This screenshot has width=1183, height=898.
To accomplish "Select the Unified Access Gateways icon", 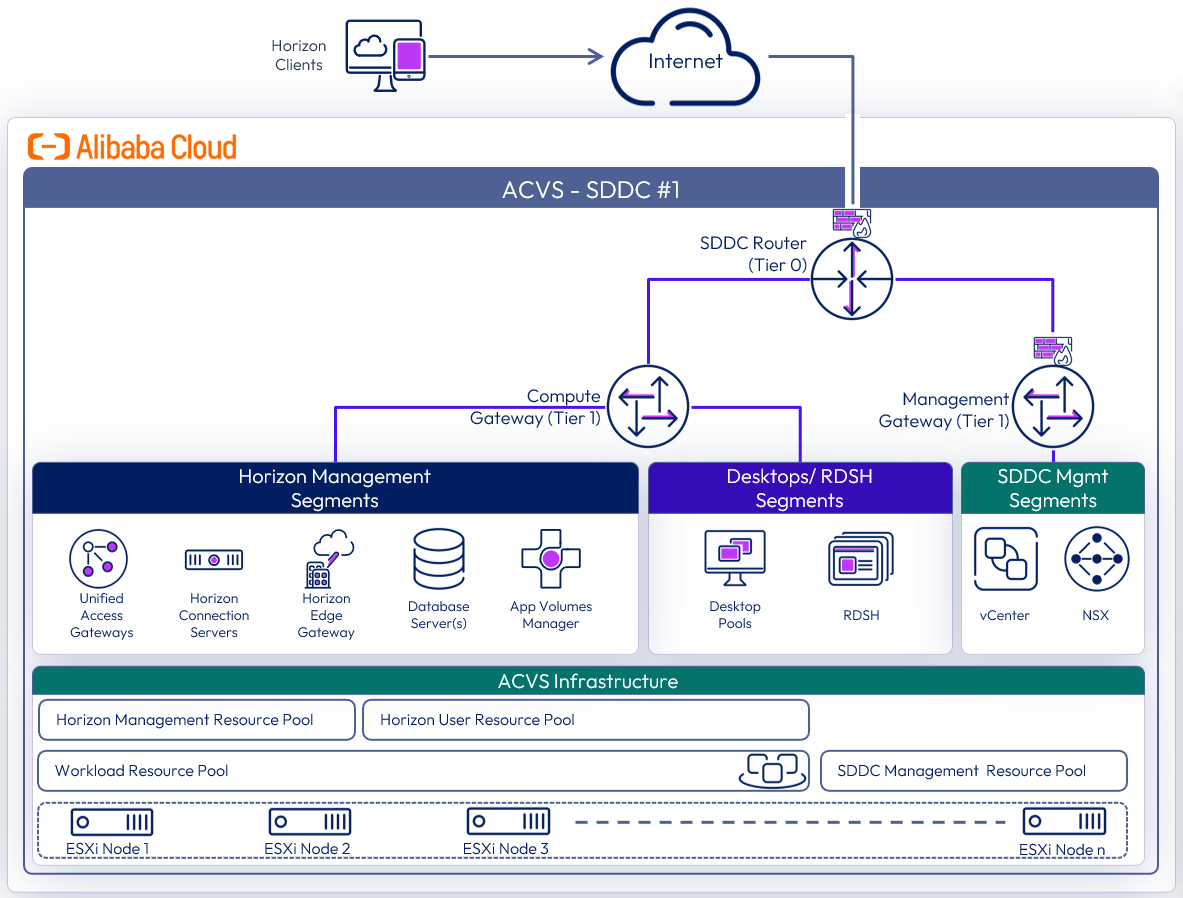I will point(100,558).
